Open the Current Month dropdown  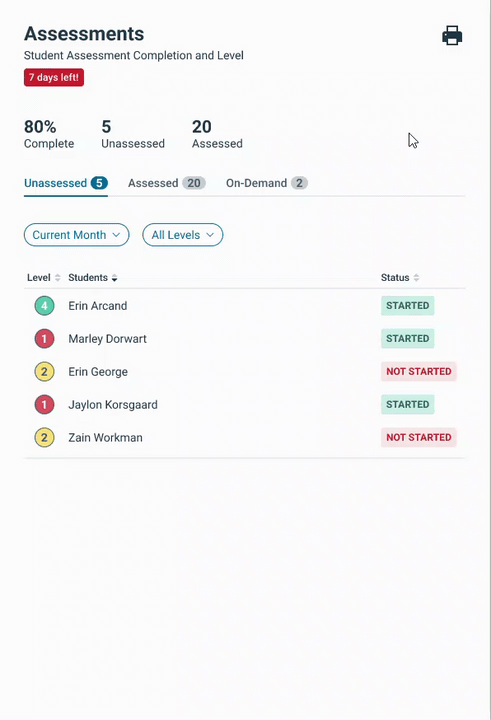point(77,235)
